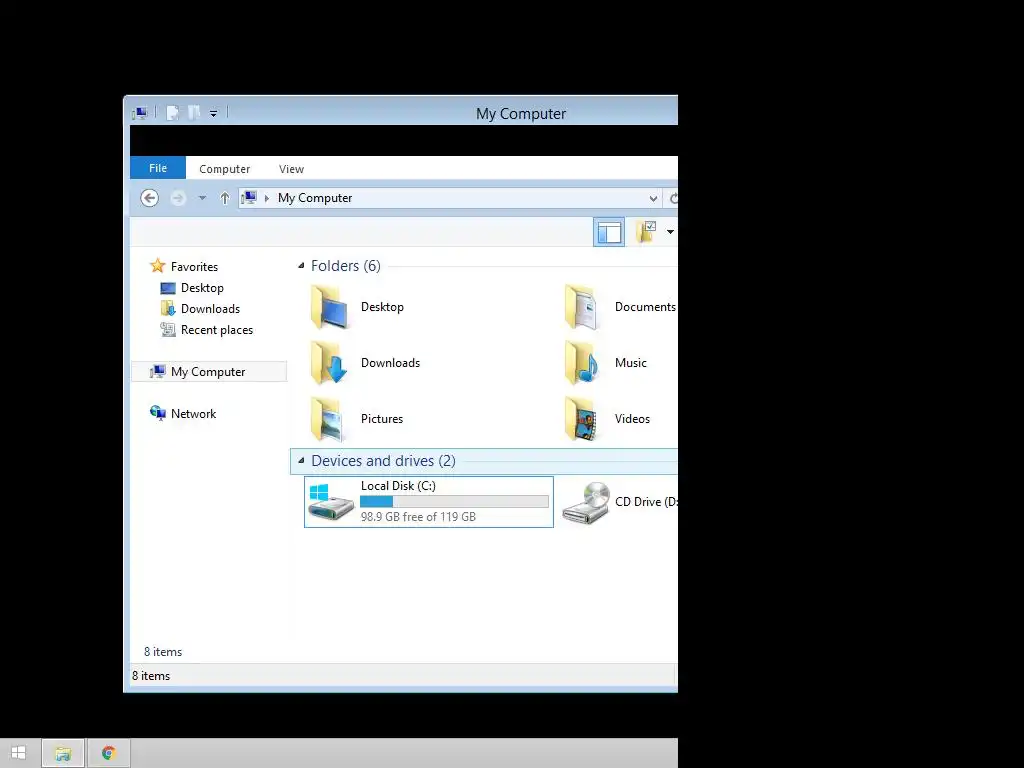Click the Local Disk usage progress bar
Screen dimensions: 1024x768
click(x=454, y=502)
